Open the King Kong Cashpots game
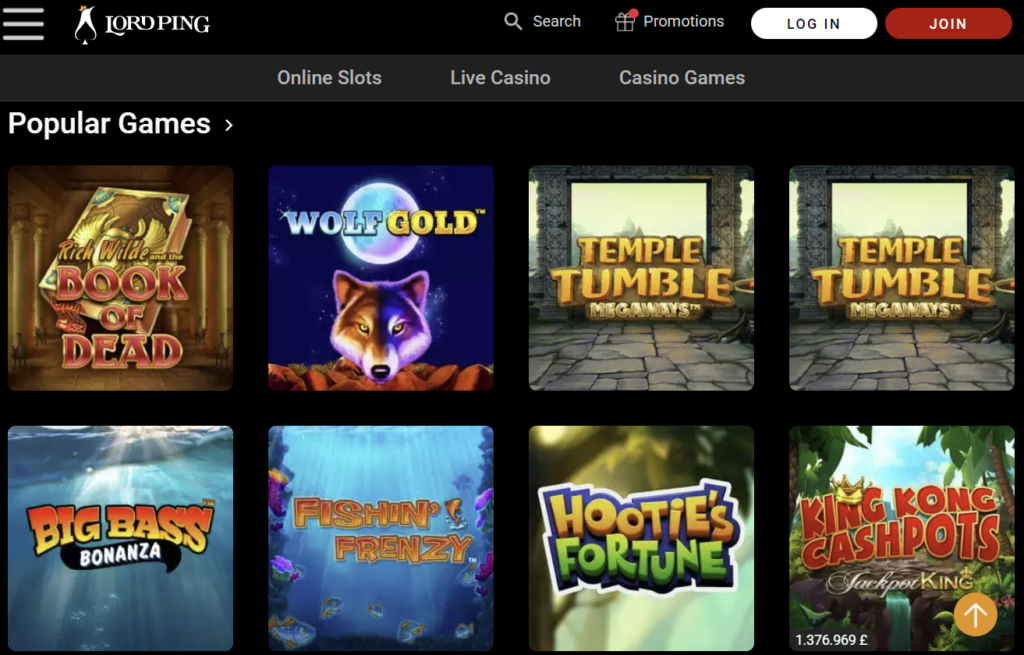 point(902,538)
